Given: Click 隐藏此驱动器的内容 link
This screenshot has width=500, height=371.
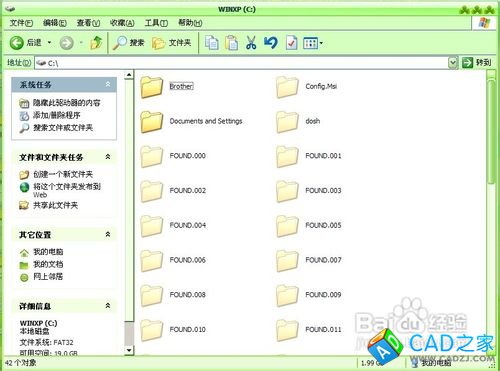Looking at the screenshot, I should click(x=66, y=103).
